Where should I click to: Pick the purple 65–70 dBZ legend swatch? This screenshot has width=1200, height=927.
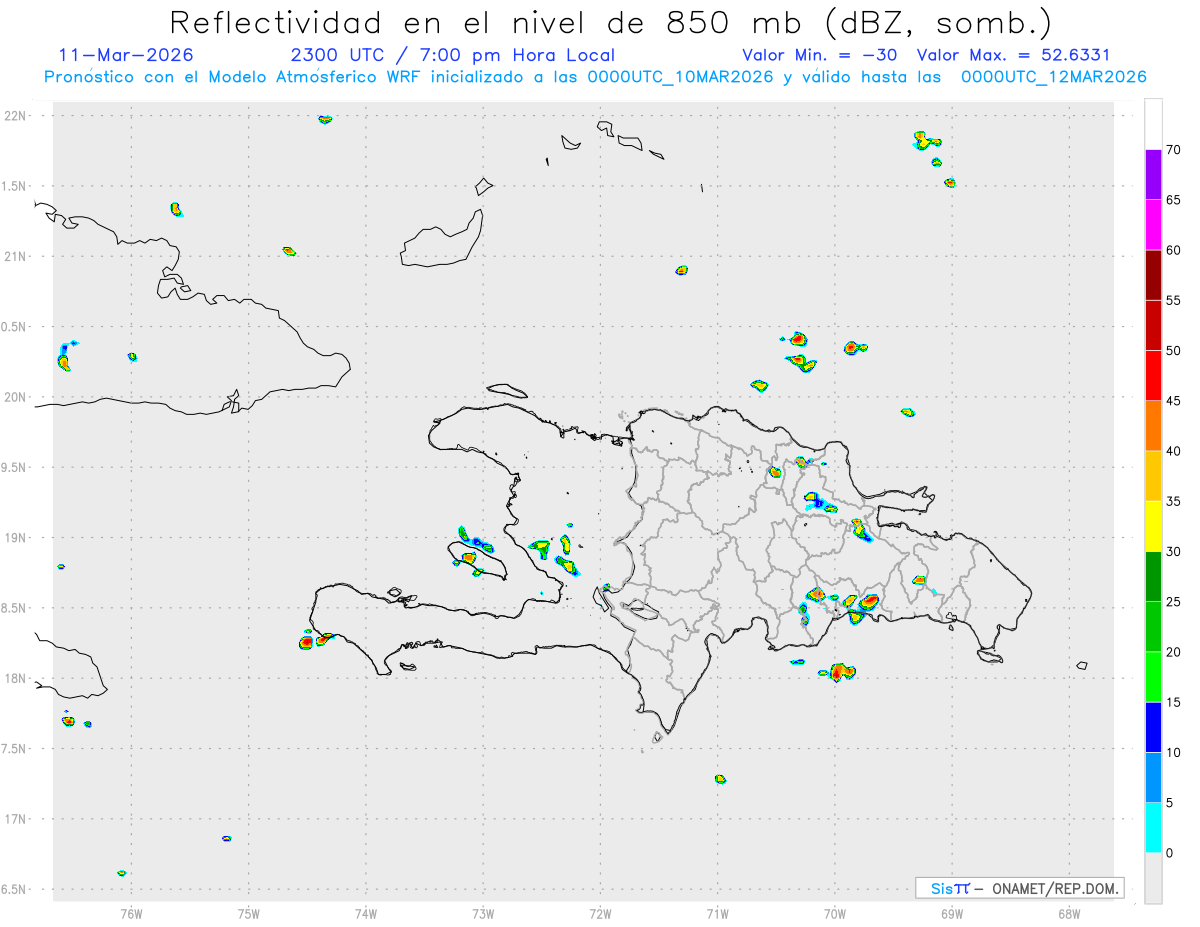1153,175
